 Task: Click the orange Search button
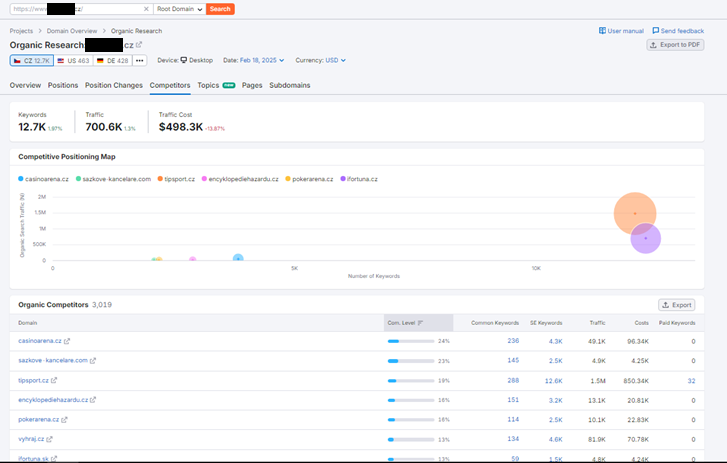click(x=220, y=9)
